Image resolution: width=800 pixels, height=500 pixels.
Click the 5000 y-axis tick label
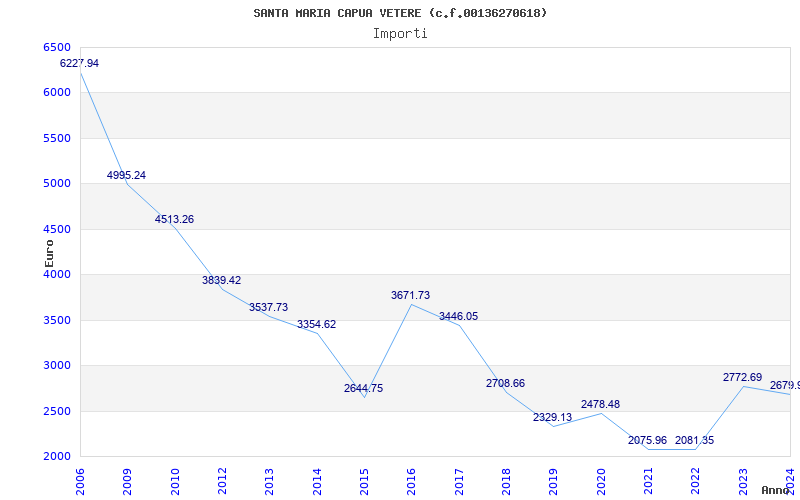(x=57, y=183)
